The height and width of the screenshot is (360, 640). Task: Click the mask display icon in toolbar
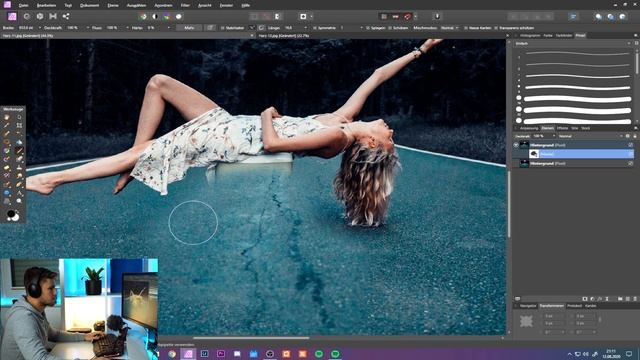coord(278,17)
